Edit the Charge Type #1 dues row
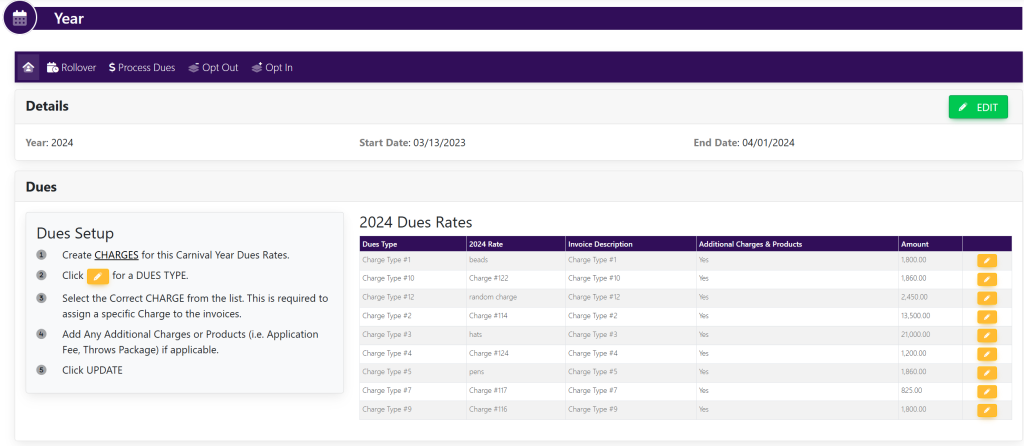Image resolution: width=1024 pixels, height=446 pixels. pos(986,260)
